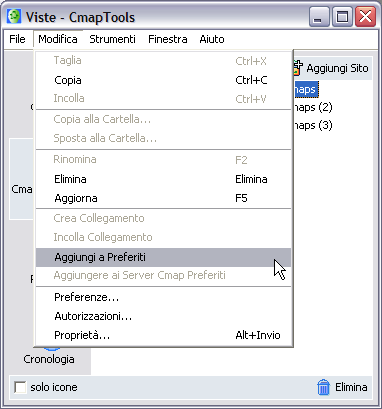
Task: Collapse the open Modifica menu
Action: [58, 39]
